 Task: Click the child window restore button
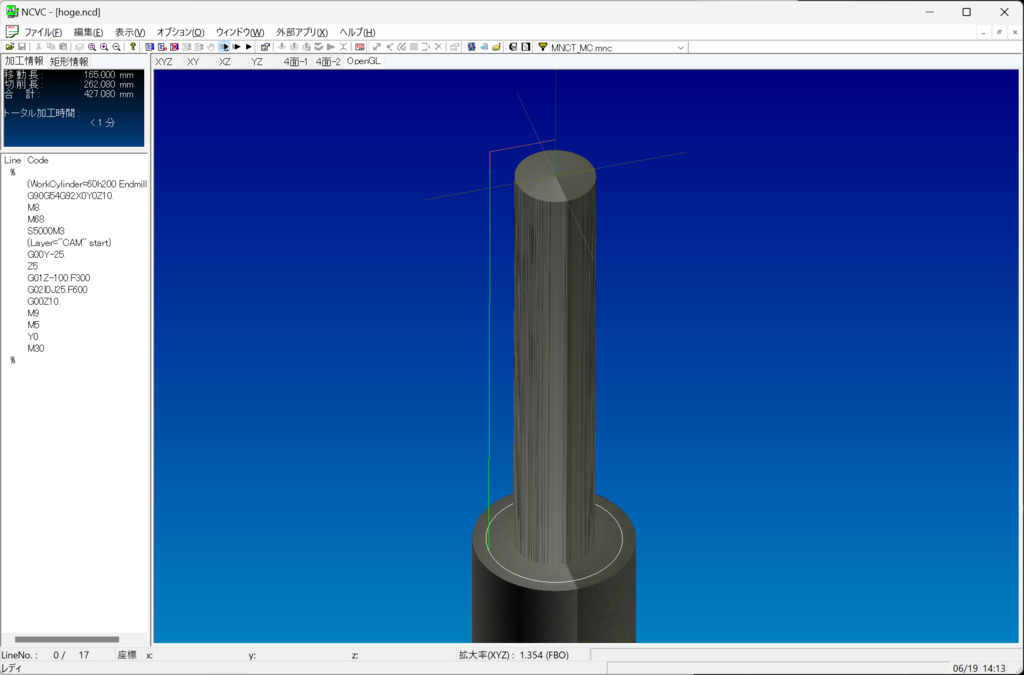pyautogui.click(x=999, y=32)
